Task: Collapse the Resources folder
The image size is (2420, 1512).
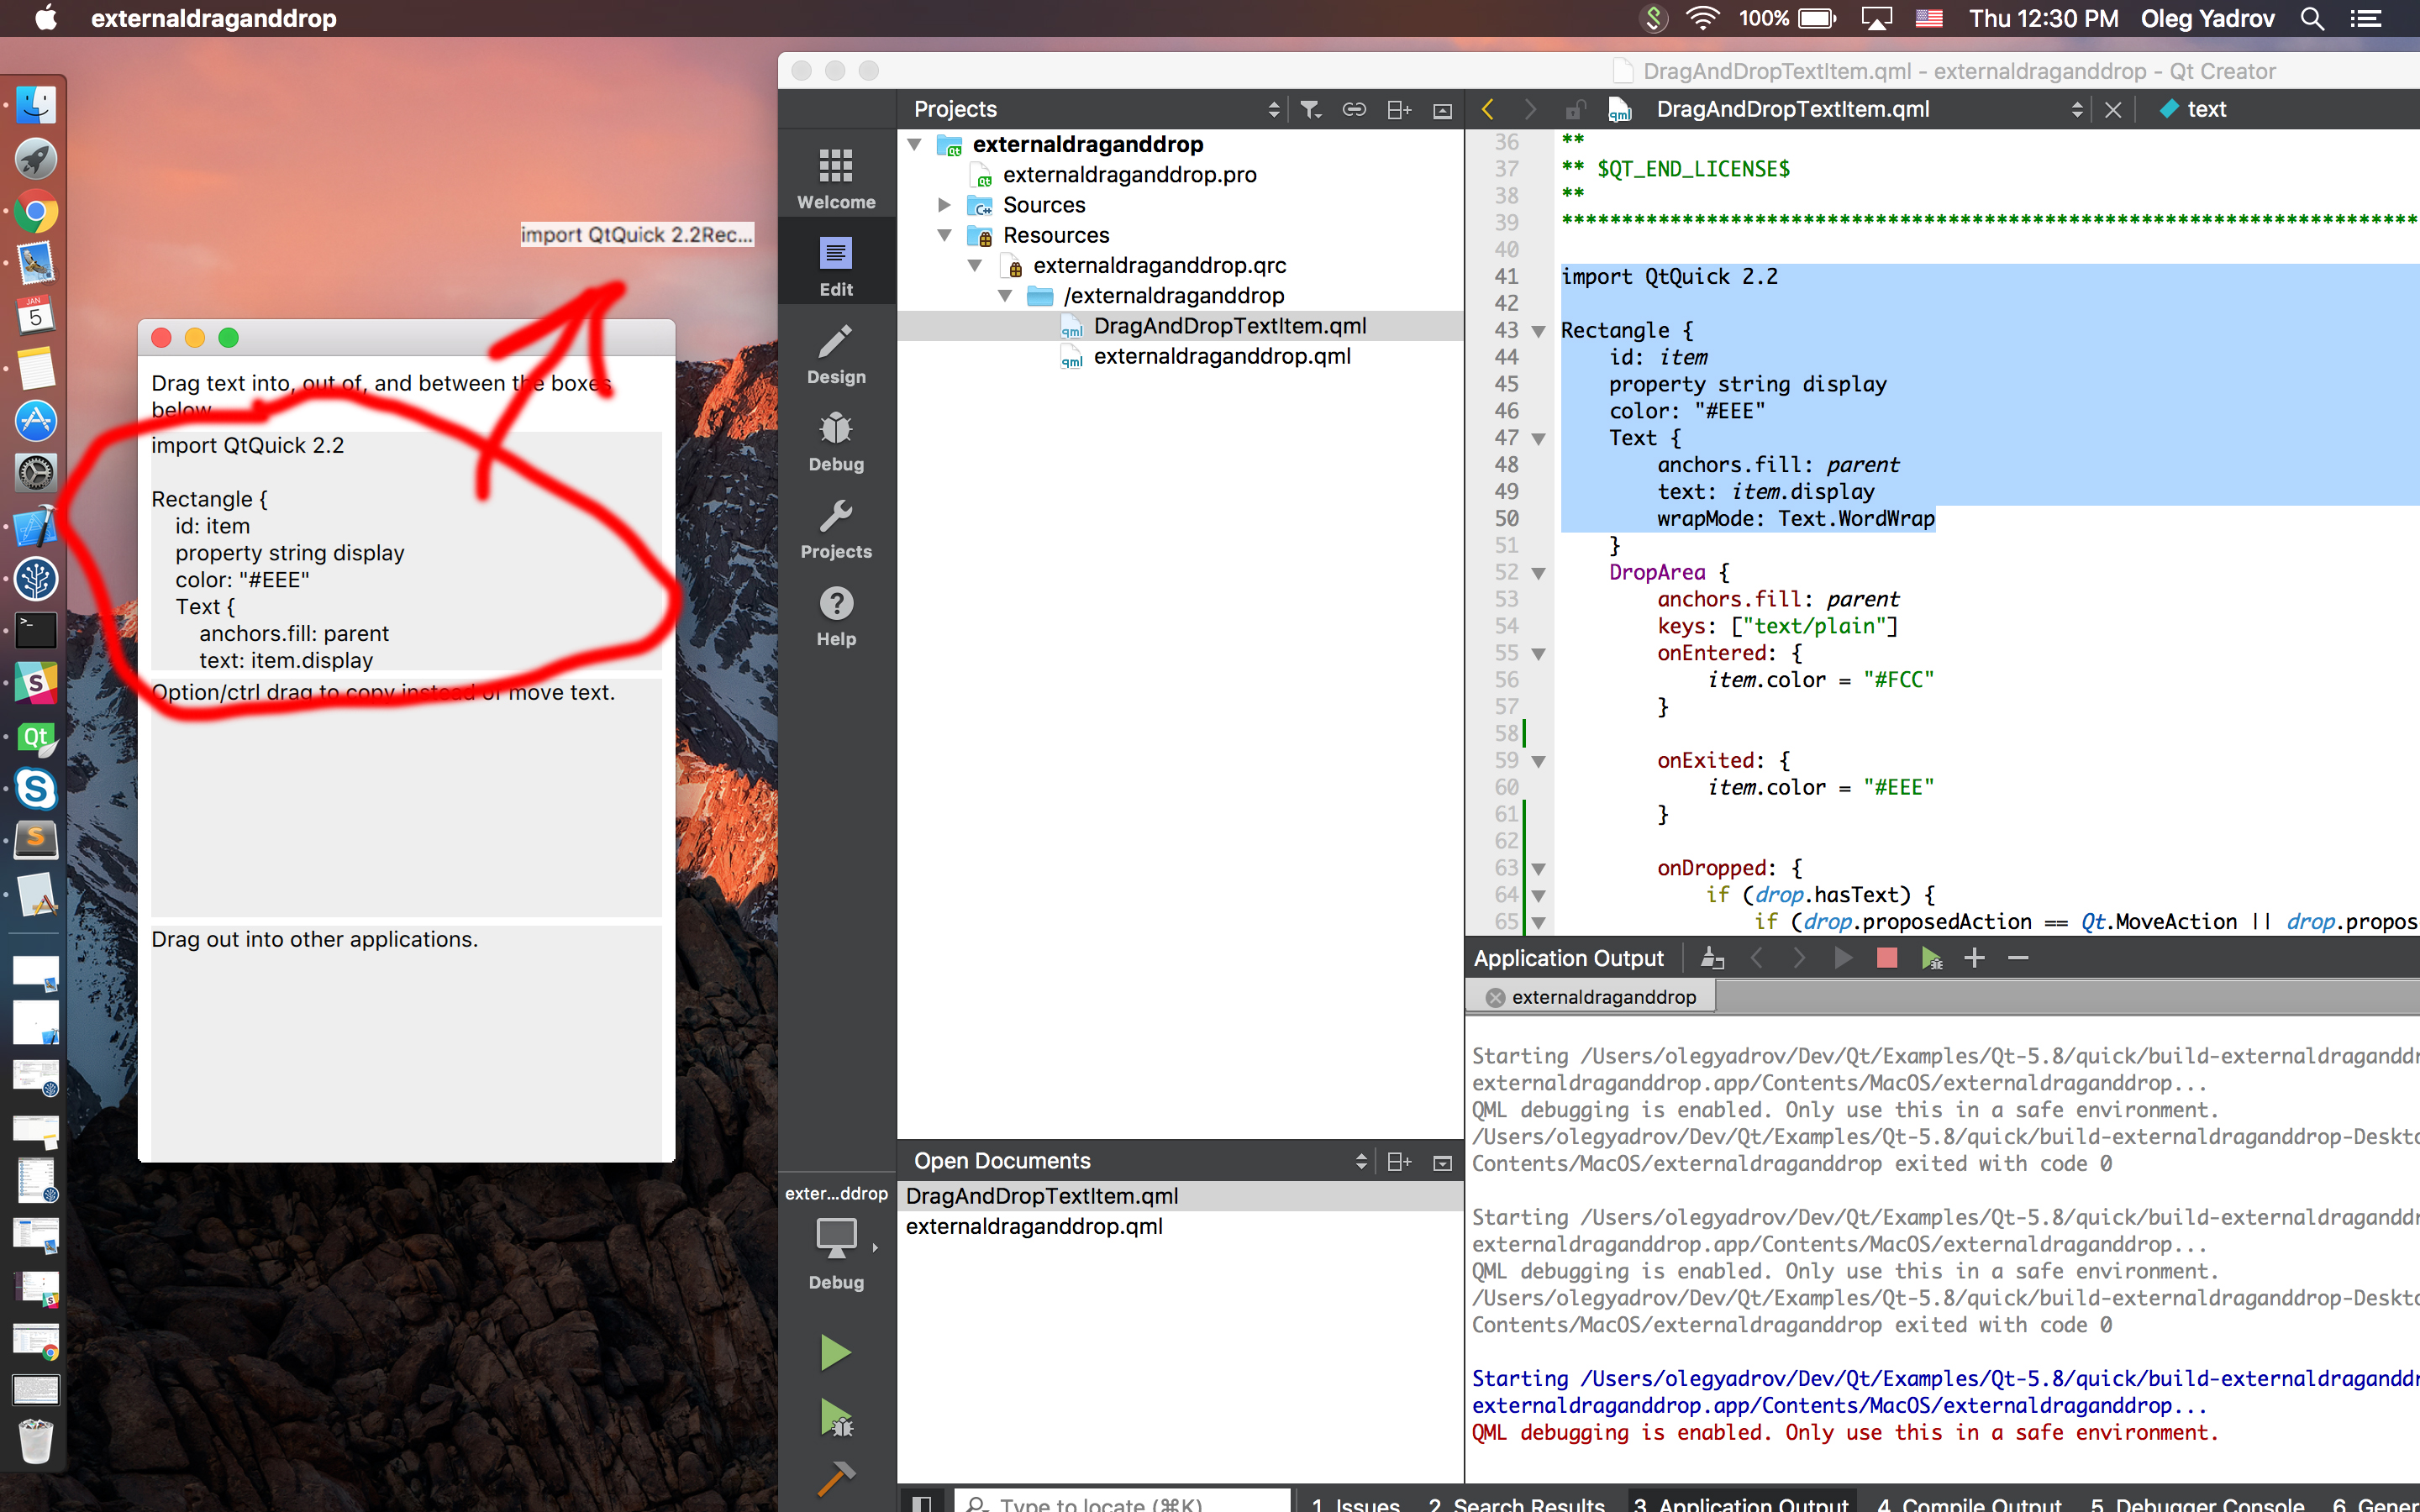Action: click(x=944, y=235)
